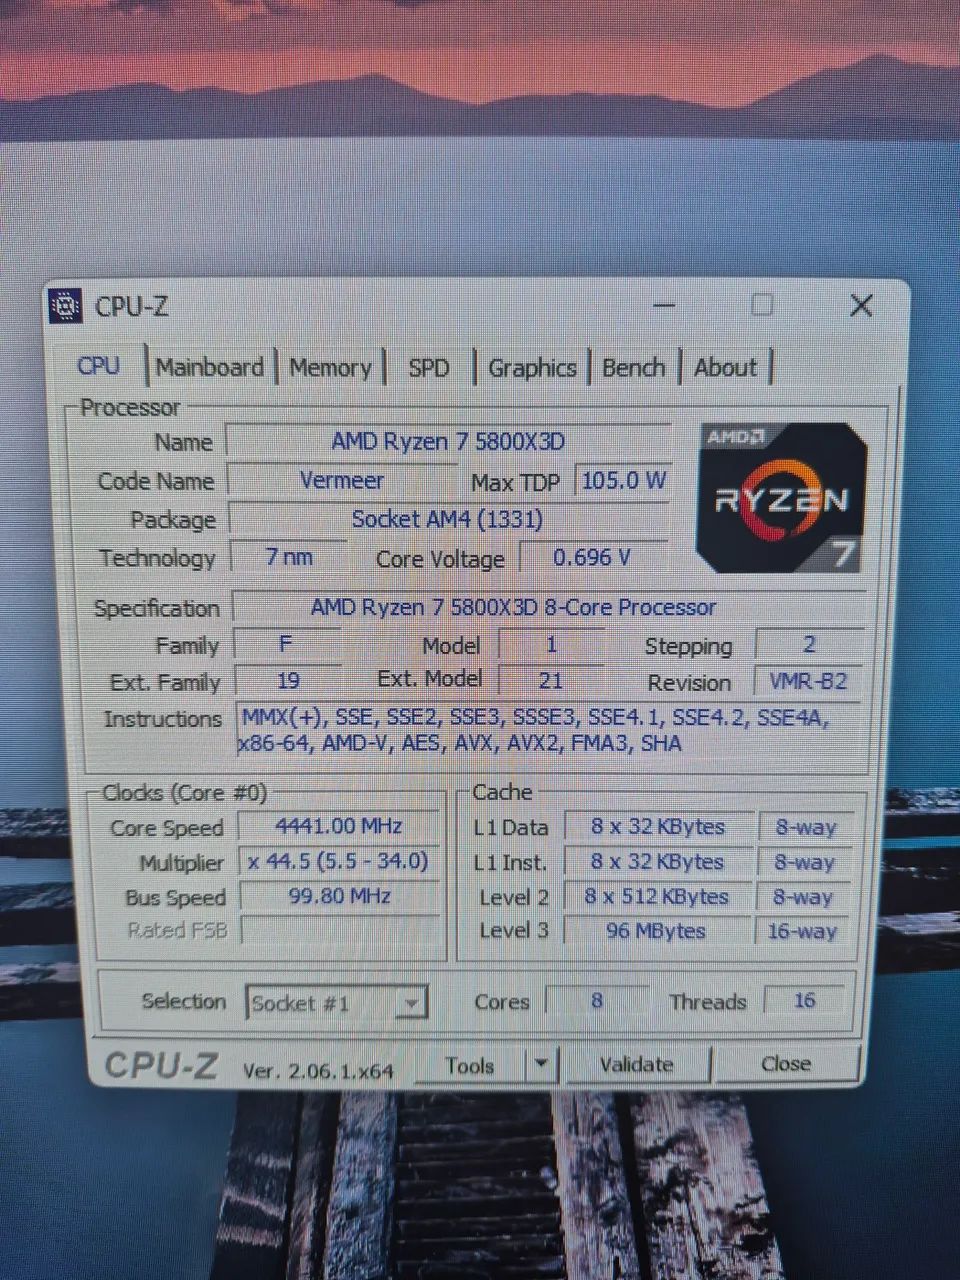Switch to the Mainboard tab
Screen dimensions: 960x1280
pyautogui.click(x=210, y=367)
